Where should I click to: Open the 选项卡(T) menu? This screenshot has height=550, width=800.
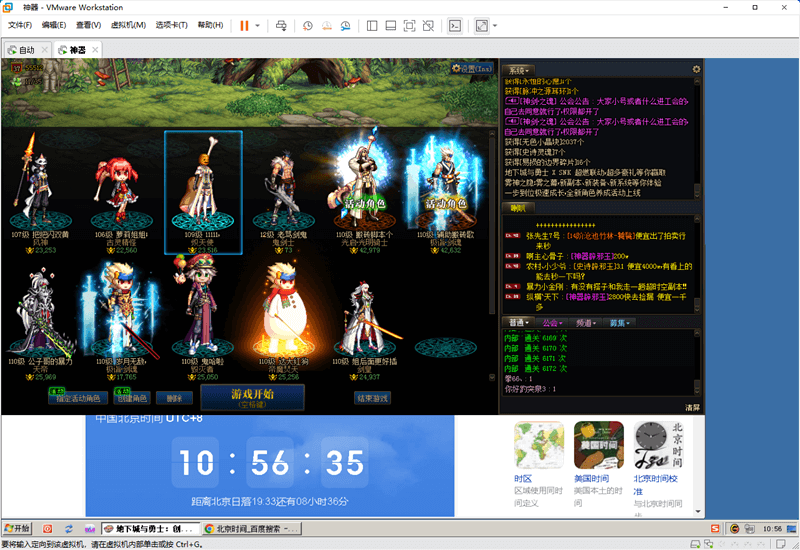[171, 25]
